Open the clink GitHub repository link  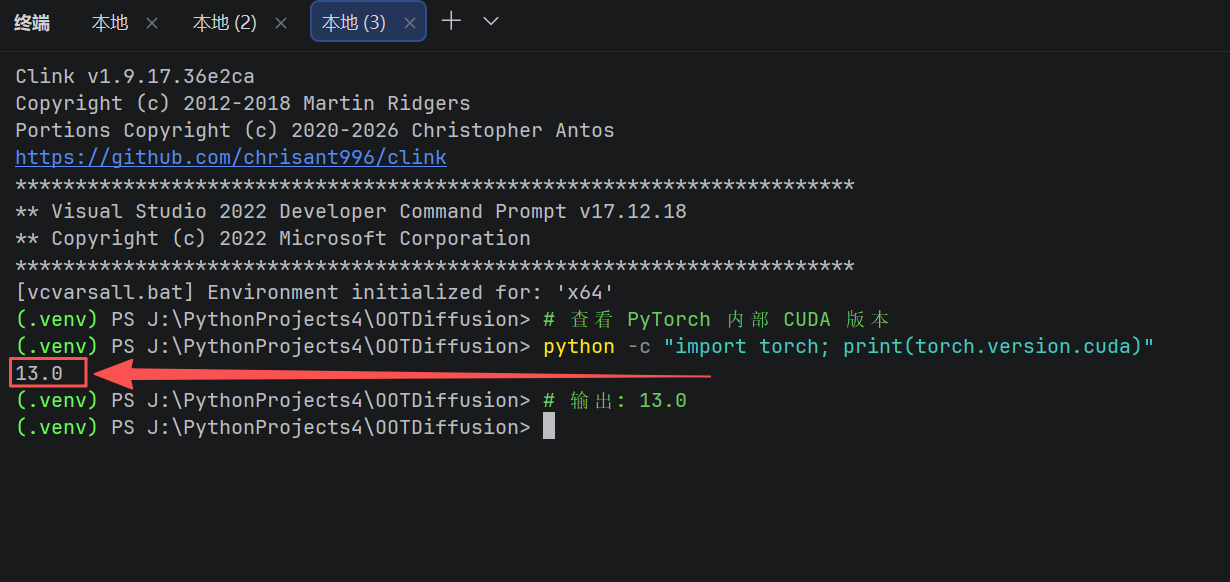[231, 157]
